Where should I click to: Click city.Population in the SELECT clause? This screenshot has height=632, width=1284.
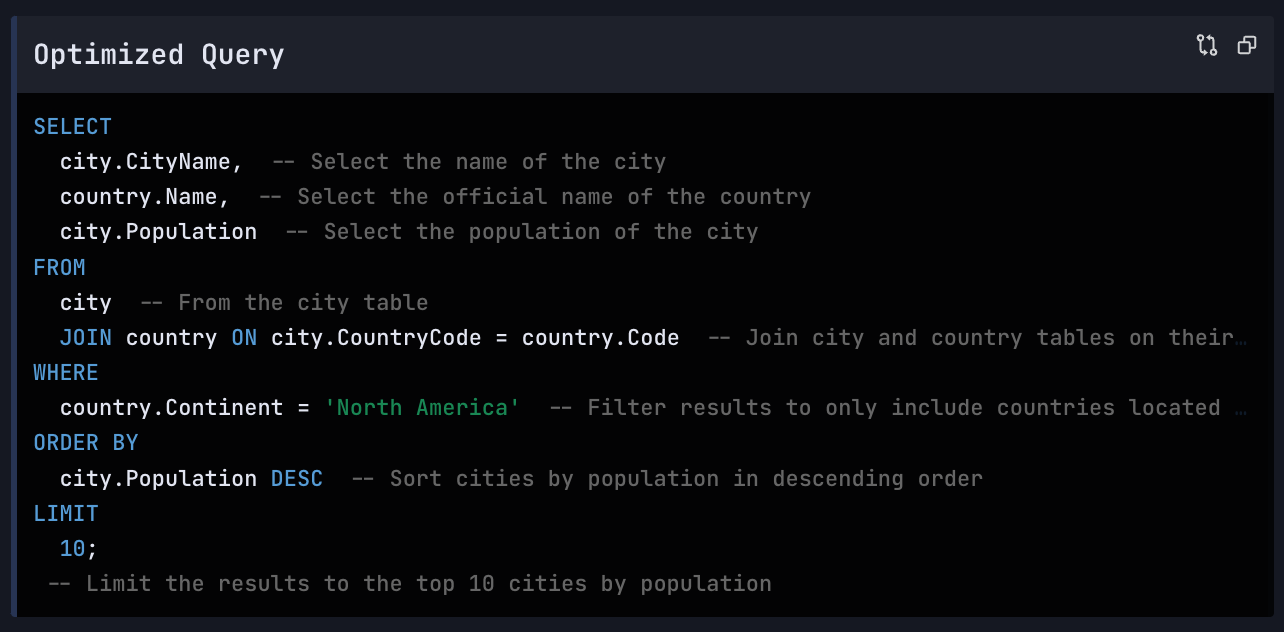pos(158,232)
